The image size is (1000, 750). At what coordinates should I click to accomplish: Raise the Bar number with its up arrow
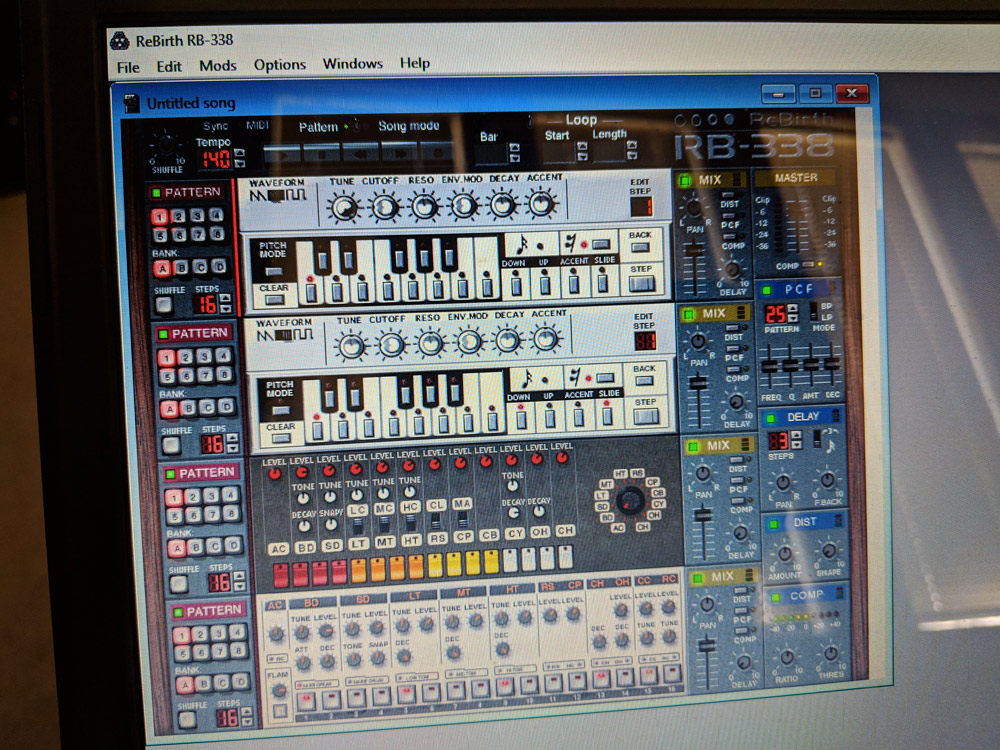pos(514,148)
